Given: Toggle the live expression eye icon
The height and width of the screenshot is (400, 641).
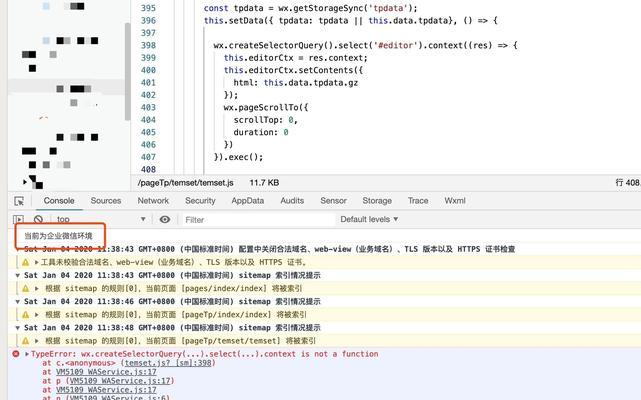Looking at the screenshot, I should pos(165,219).
